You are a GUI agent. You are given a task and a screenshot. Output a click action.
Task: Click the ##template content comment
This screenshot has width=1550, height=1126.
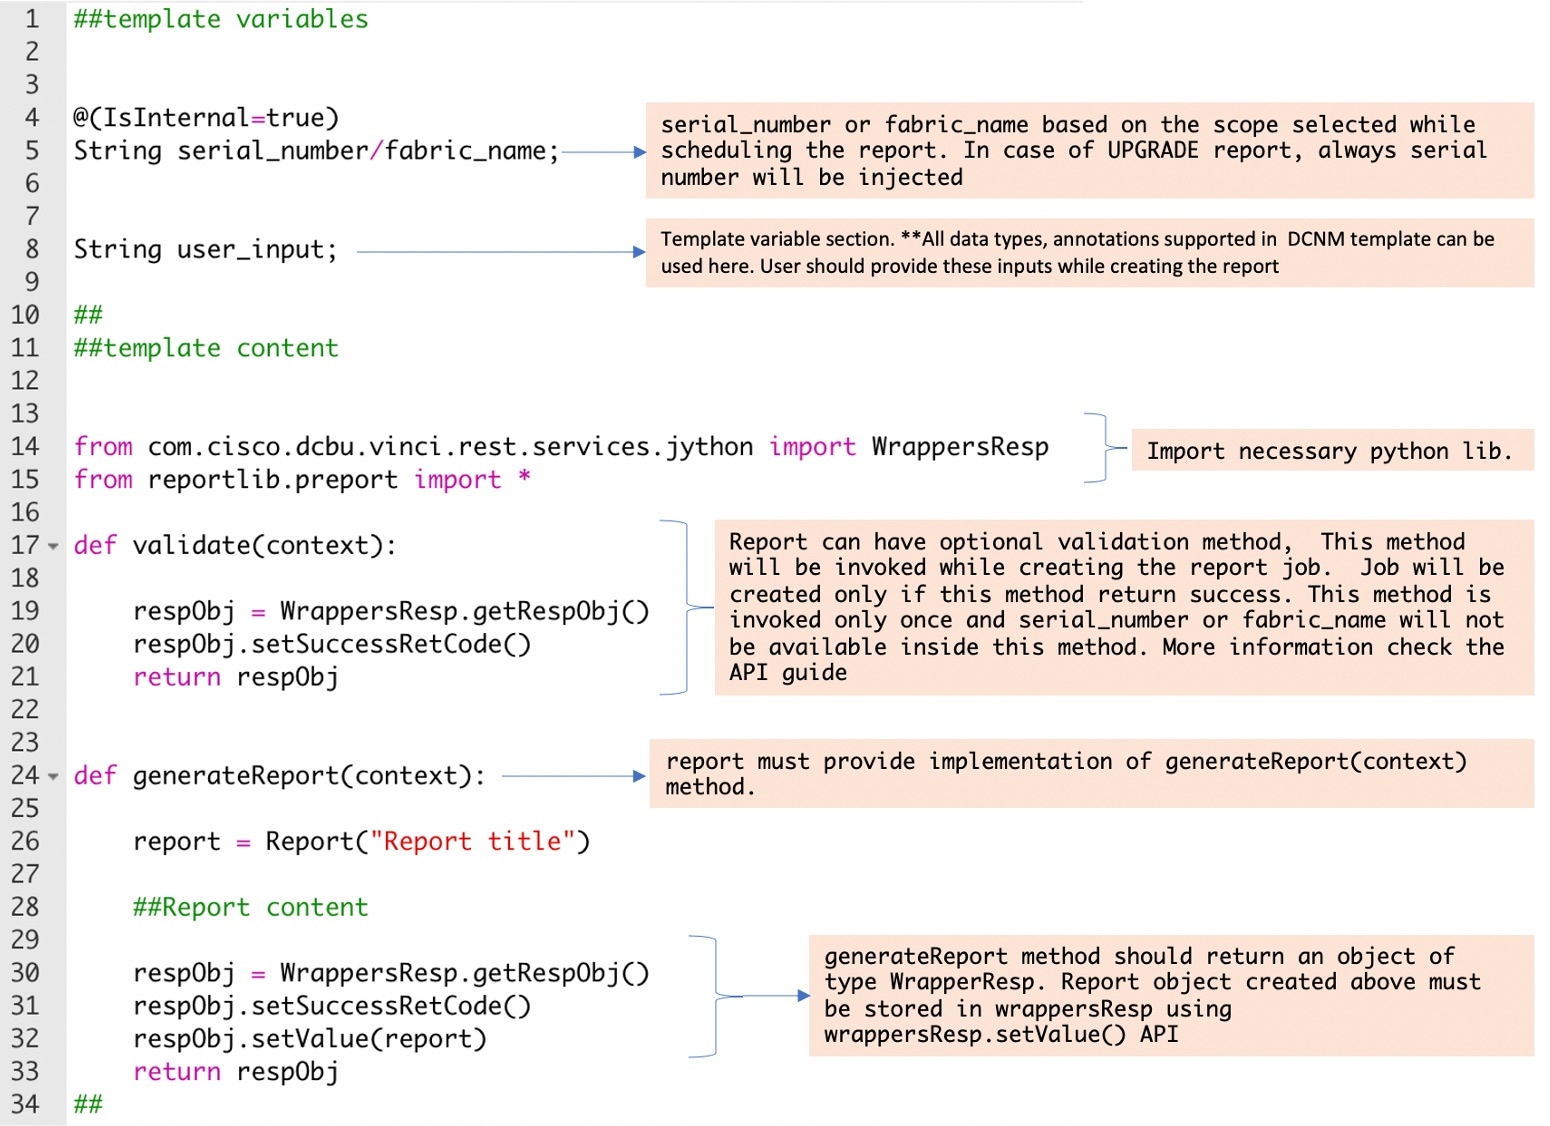(204, 348)
